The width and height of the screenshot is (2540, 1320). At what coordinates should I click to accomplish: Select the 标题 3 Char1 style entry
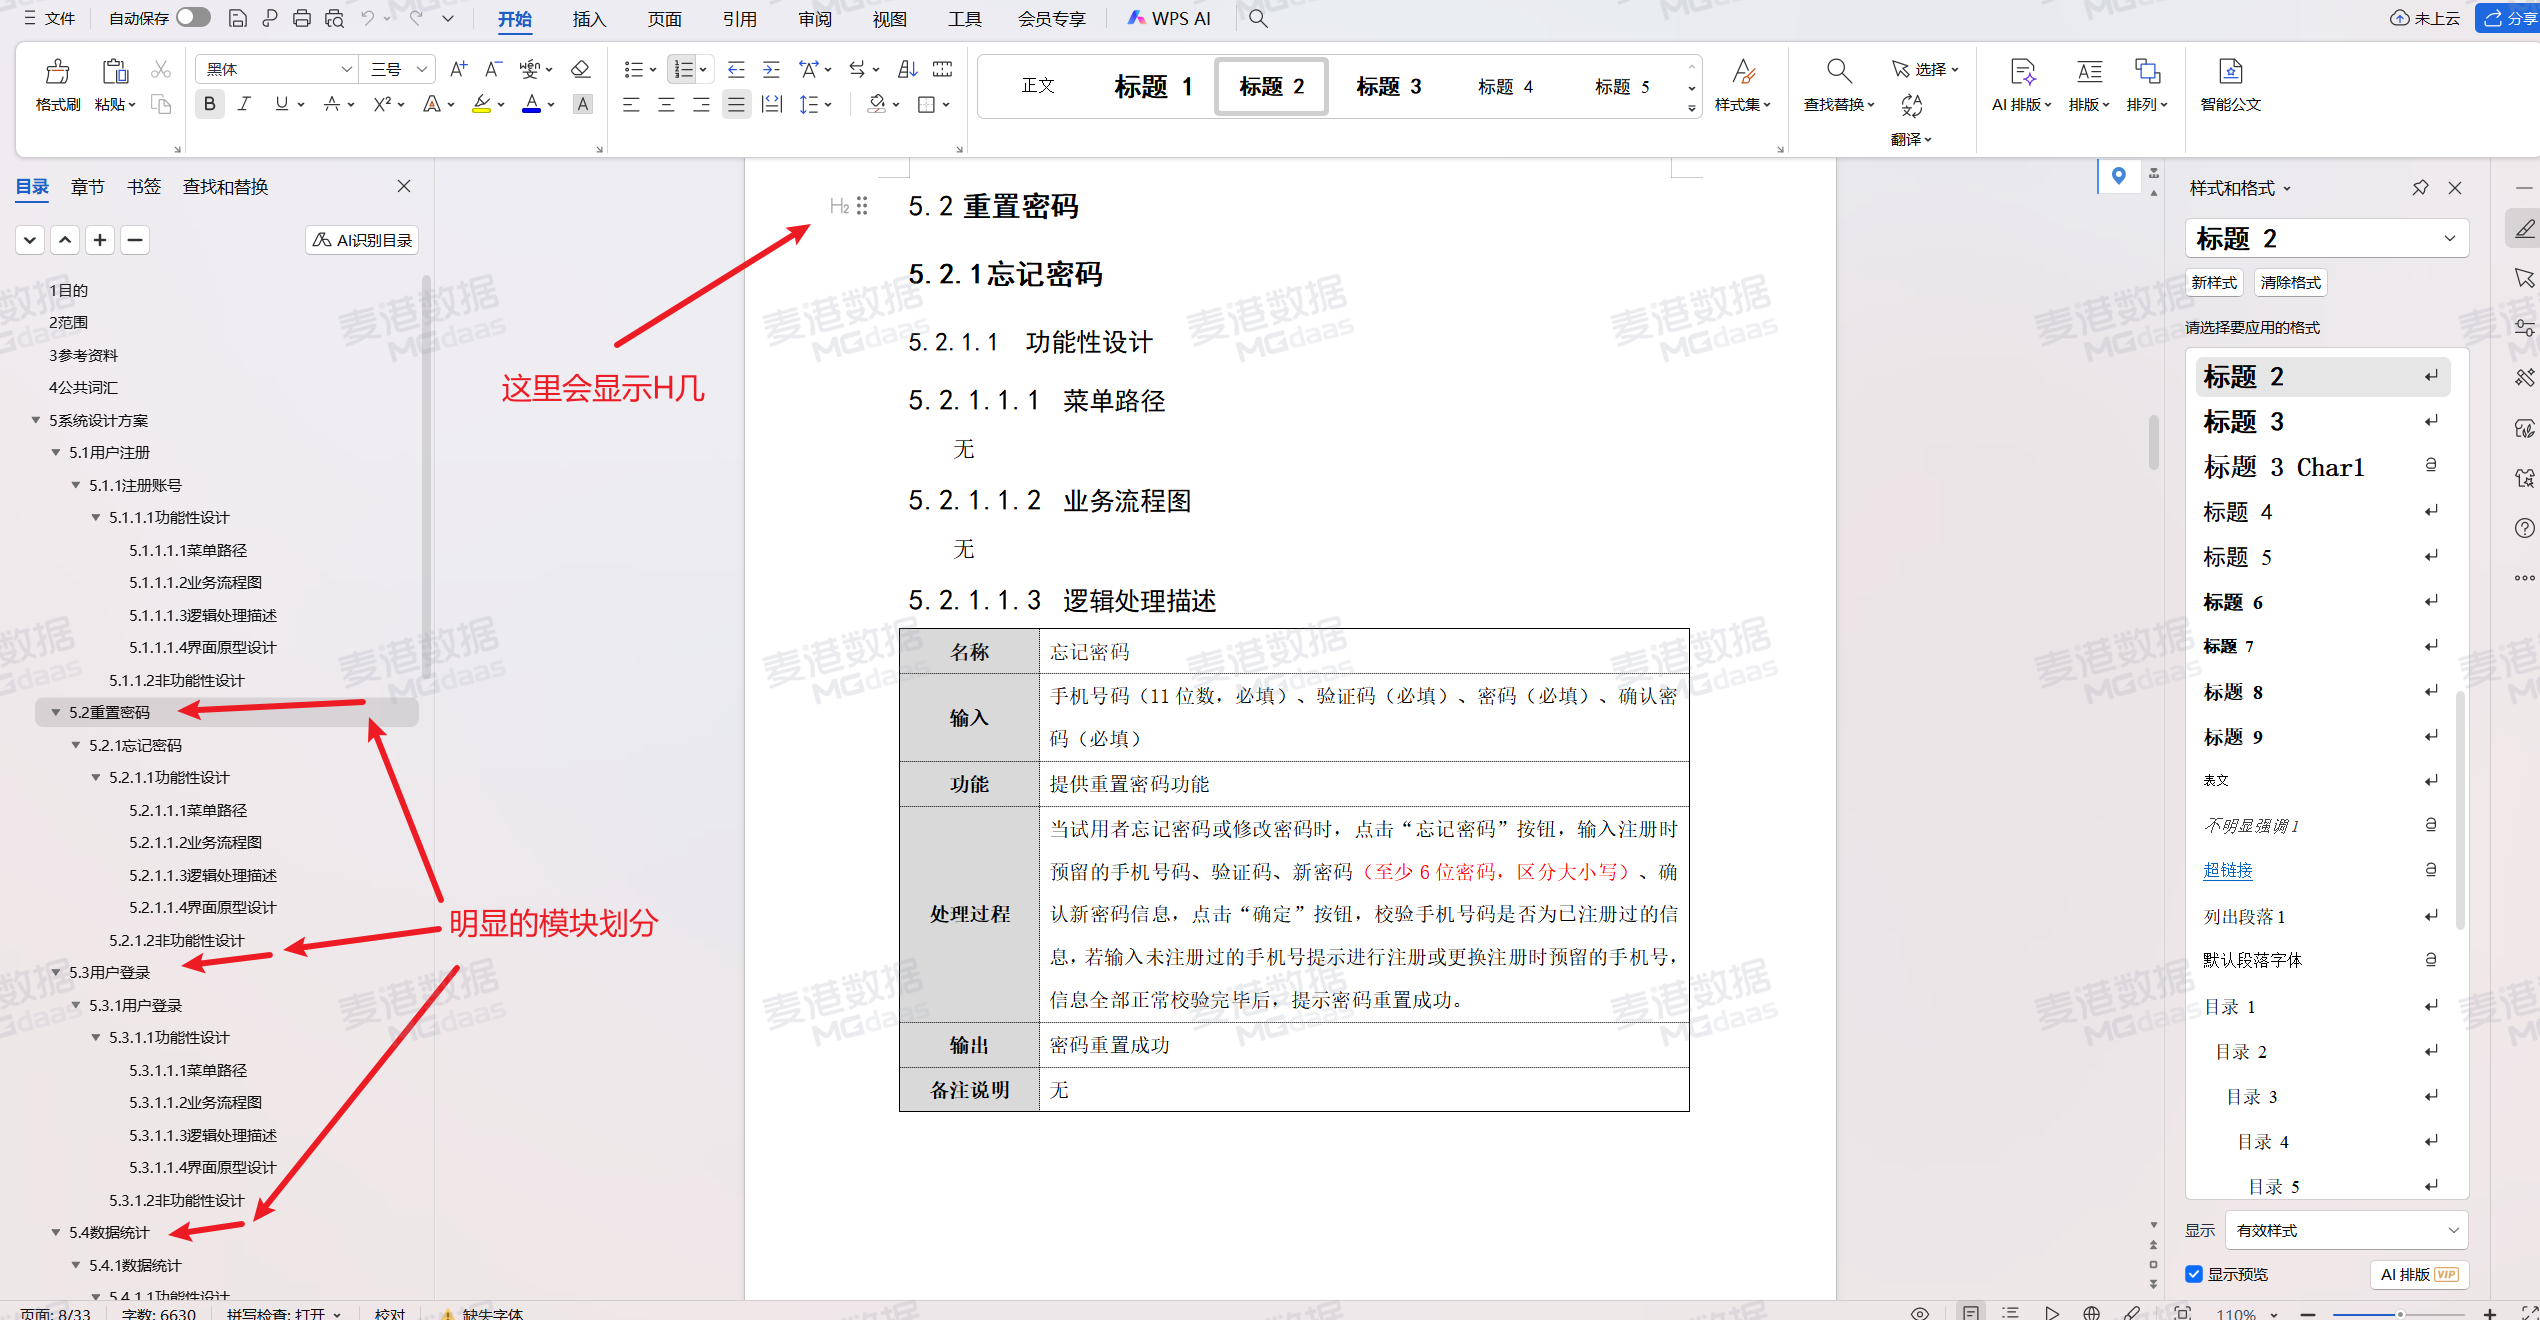coord(2284,466)
